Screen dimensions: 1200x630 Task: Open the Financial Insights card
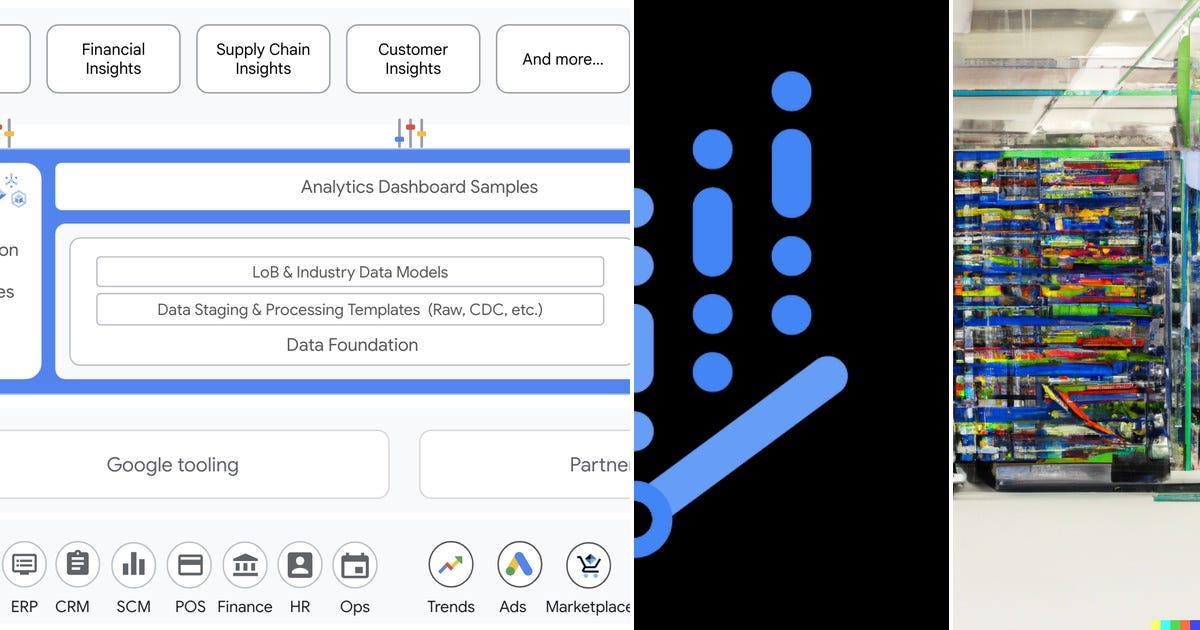click(112, 58)
